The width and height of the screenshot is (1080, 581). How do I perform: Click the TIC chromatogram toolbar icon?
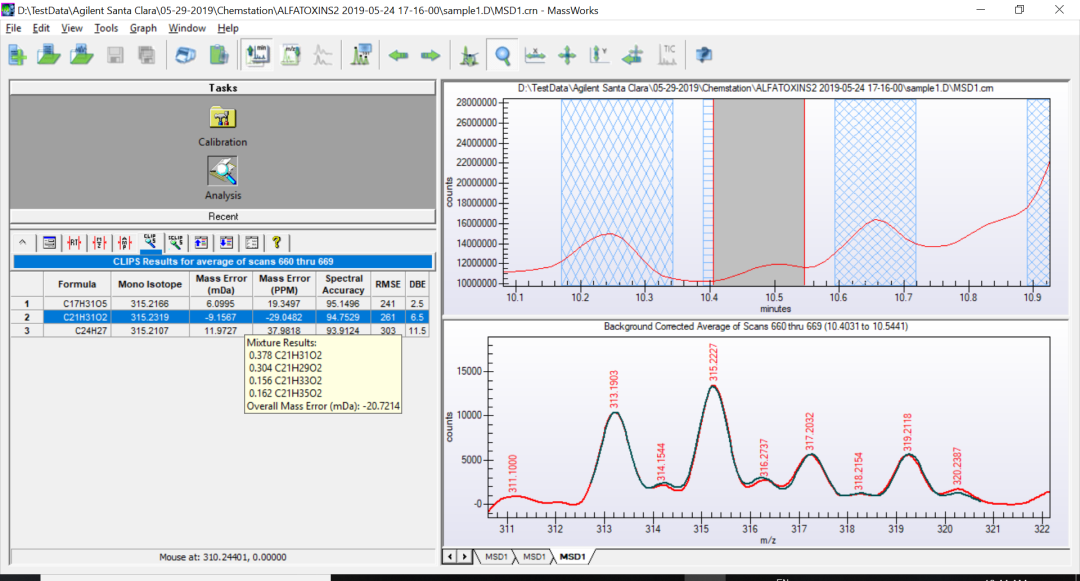tap(667, 55)
